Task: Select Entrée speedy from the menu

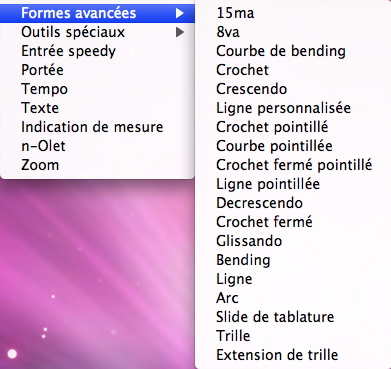Action: [97, 51]
